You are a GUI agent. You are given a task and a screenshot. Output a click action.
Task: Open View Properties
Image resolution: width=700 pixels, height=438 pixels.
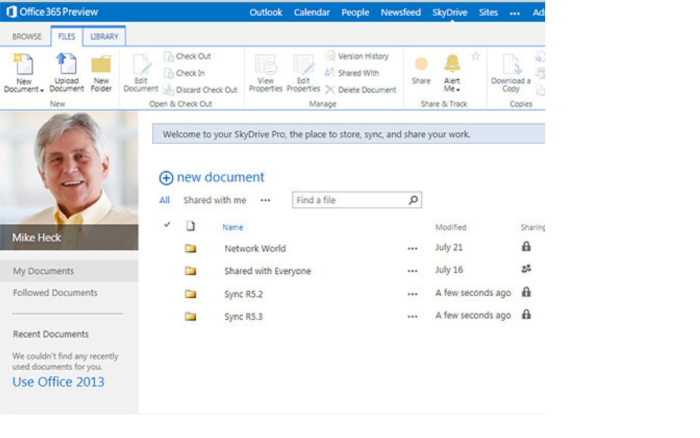(266, 73)
